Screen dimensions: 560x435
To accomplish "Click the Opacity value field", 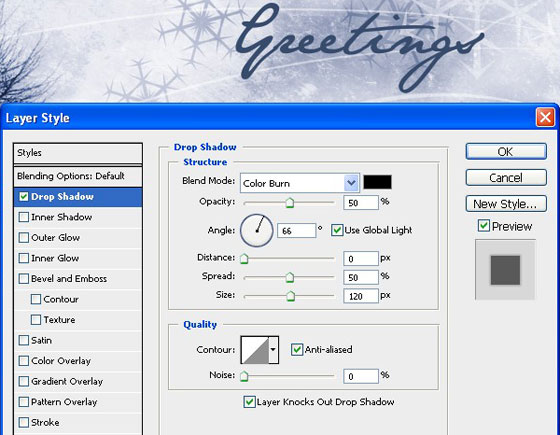I will click(361, 202).
